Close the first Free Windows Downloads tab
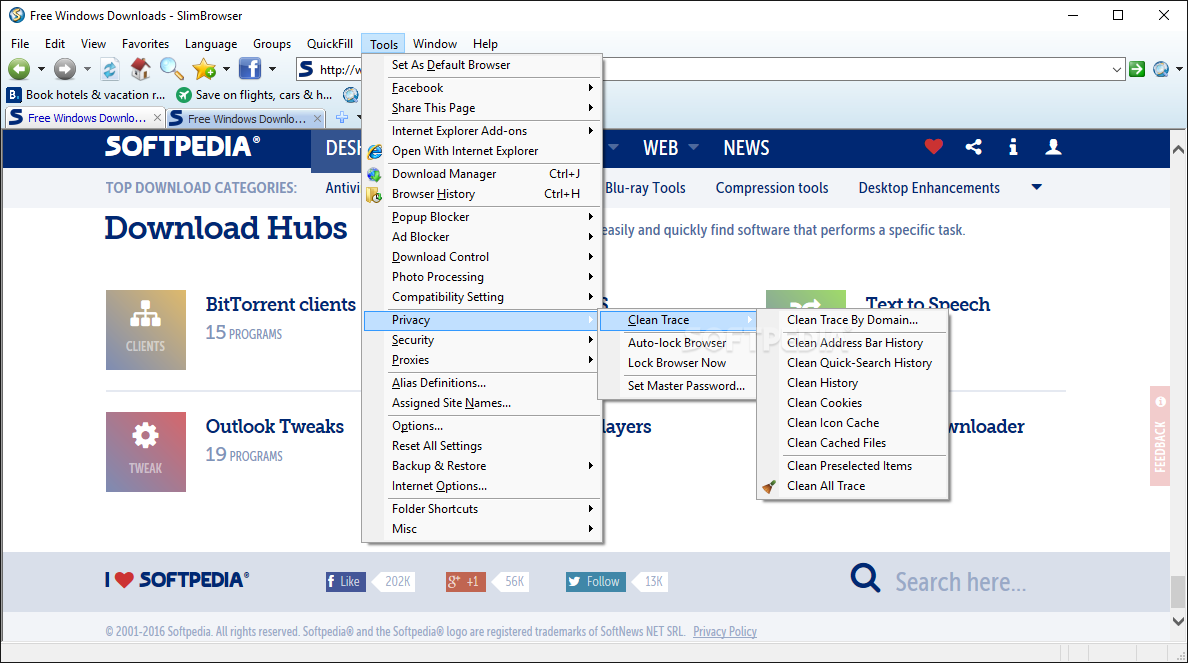The width and height of the screenshot is (1188, 663). pyautogui.click(x=157, y=117)
